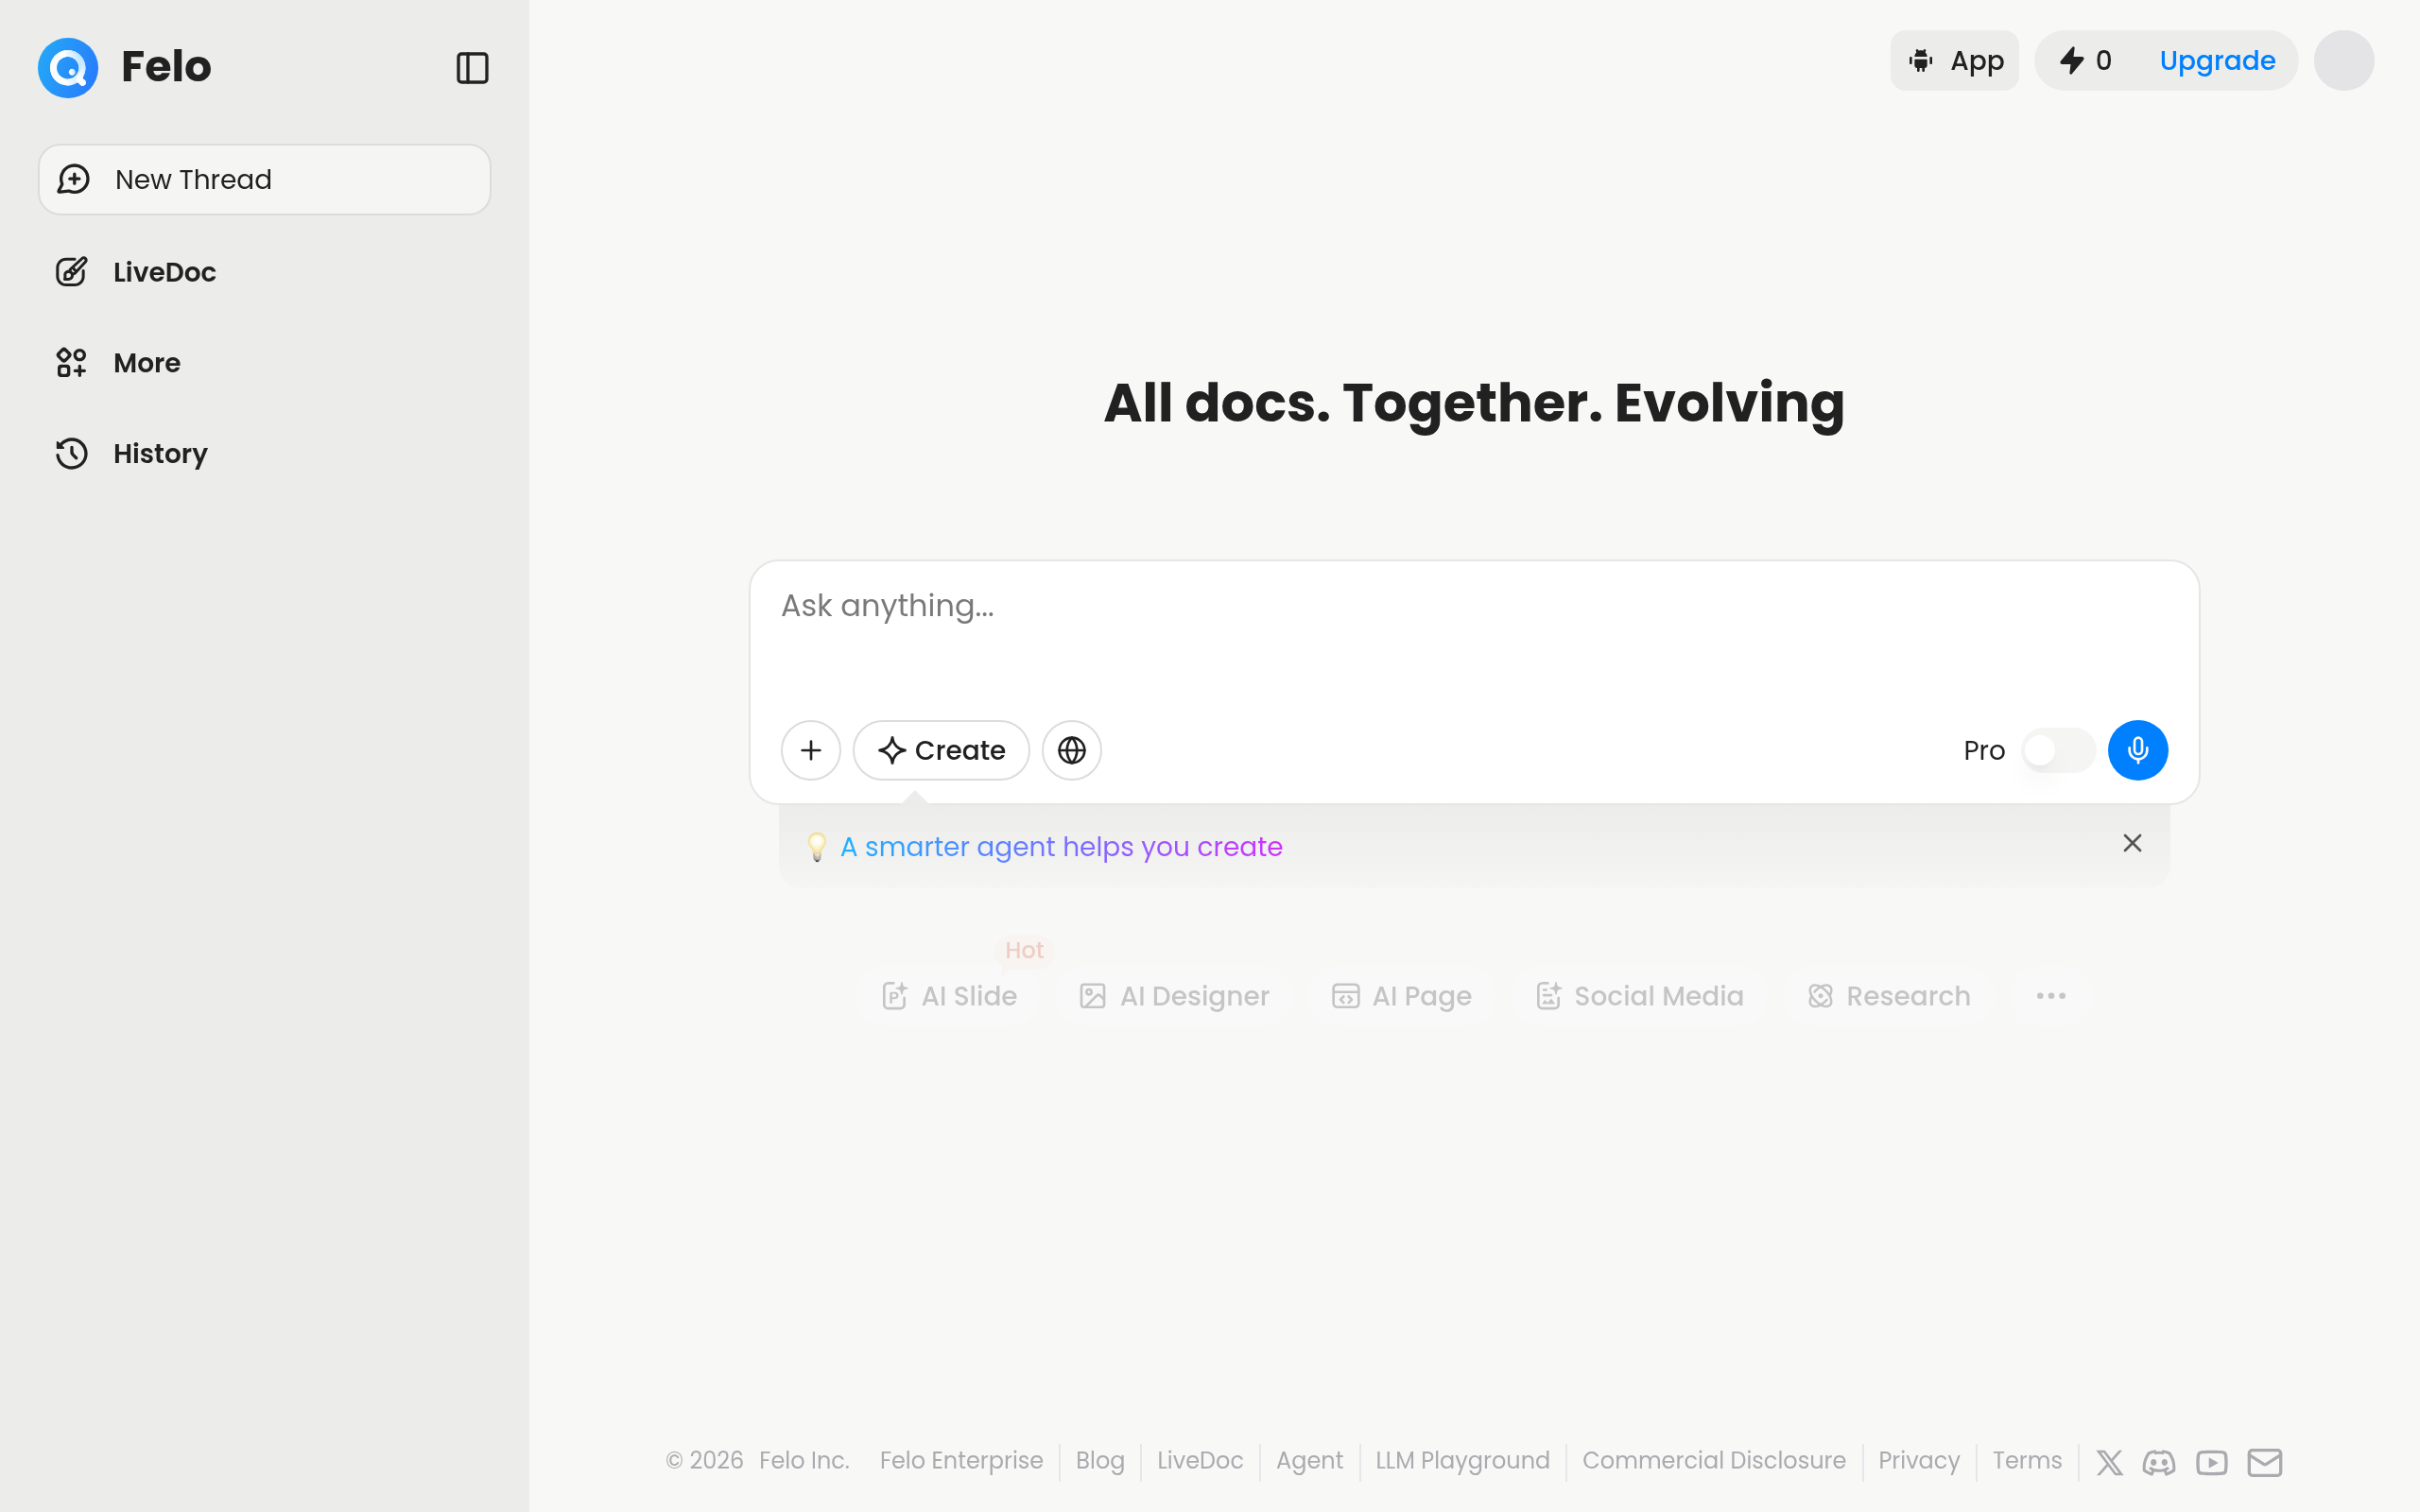
Task: Open Felo Enterprise footer link
Action: (x=961, y=1461)
